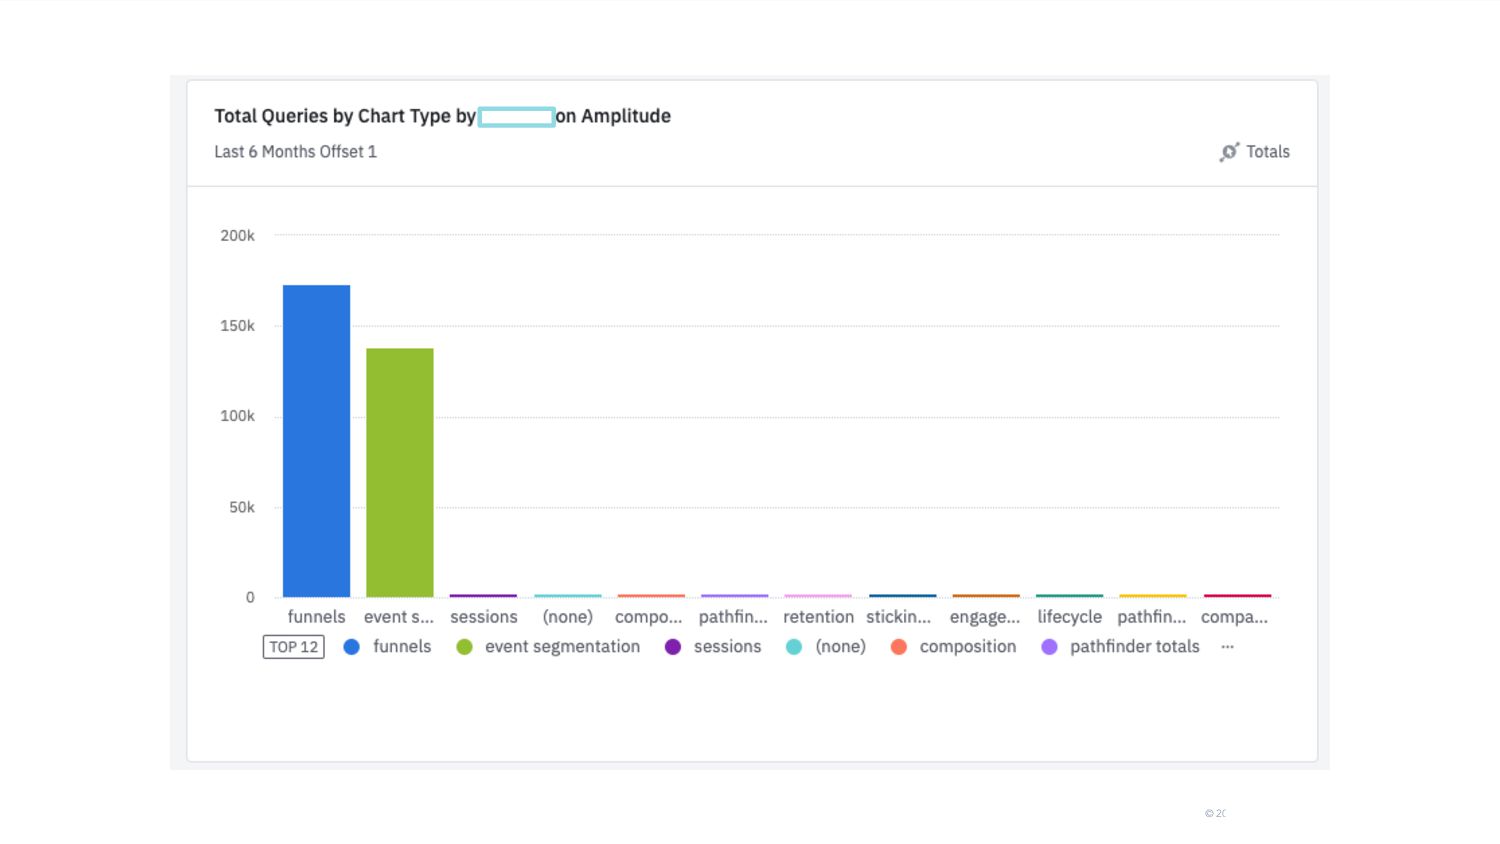
Task: Click the 'event s...' x-axis label
Action: 399,617
